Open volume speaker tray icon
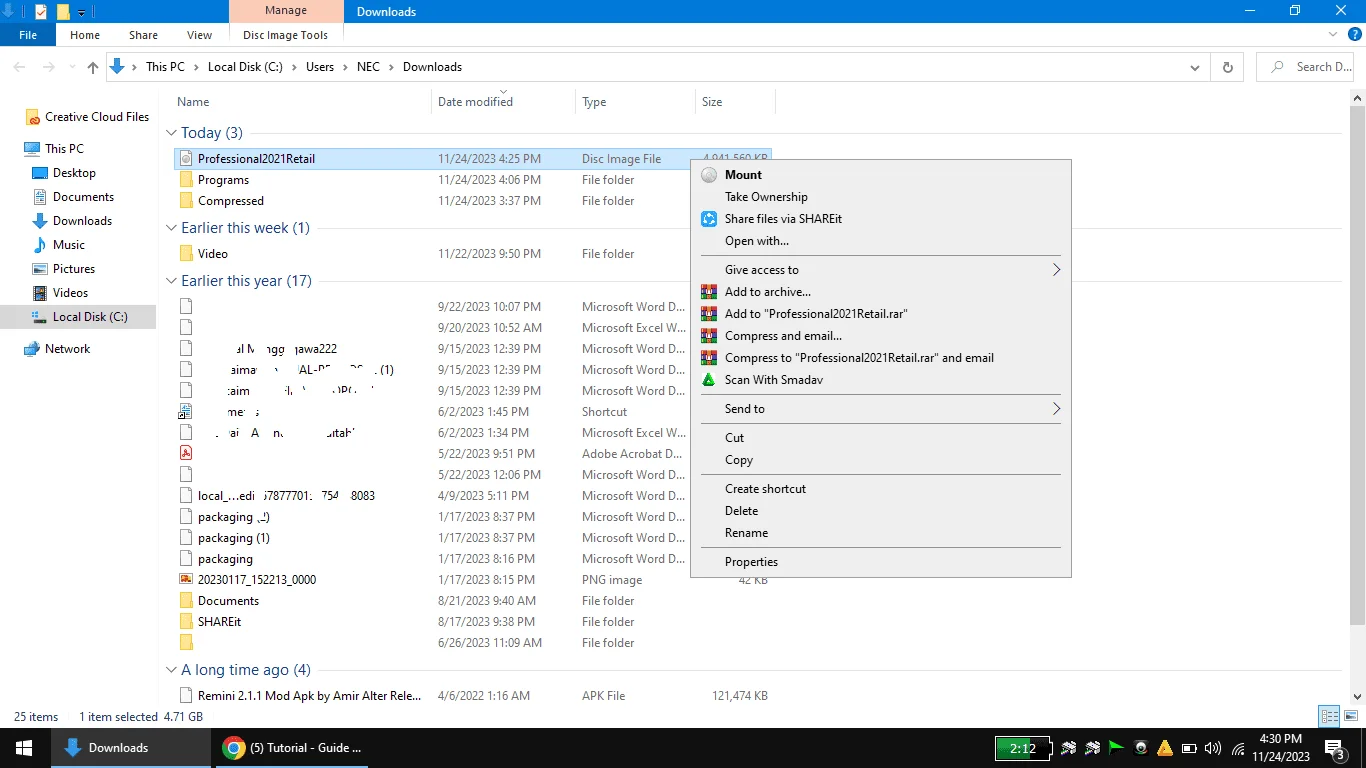 [x=1213, y=748]
